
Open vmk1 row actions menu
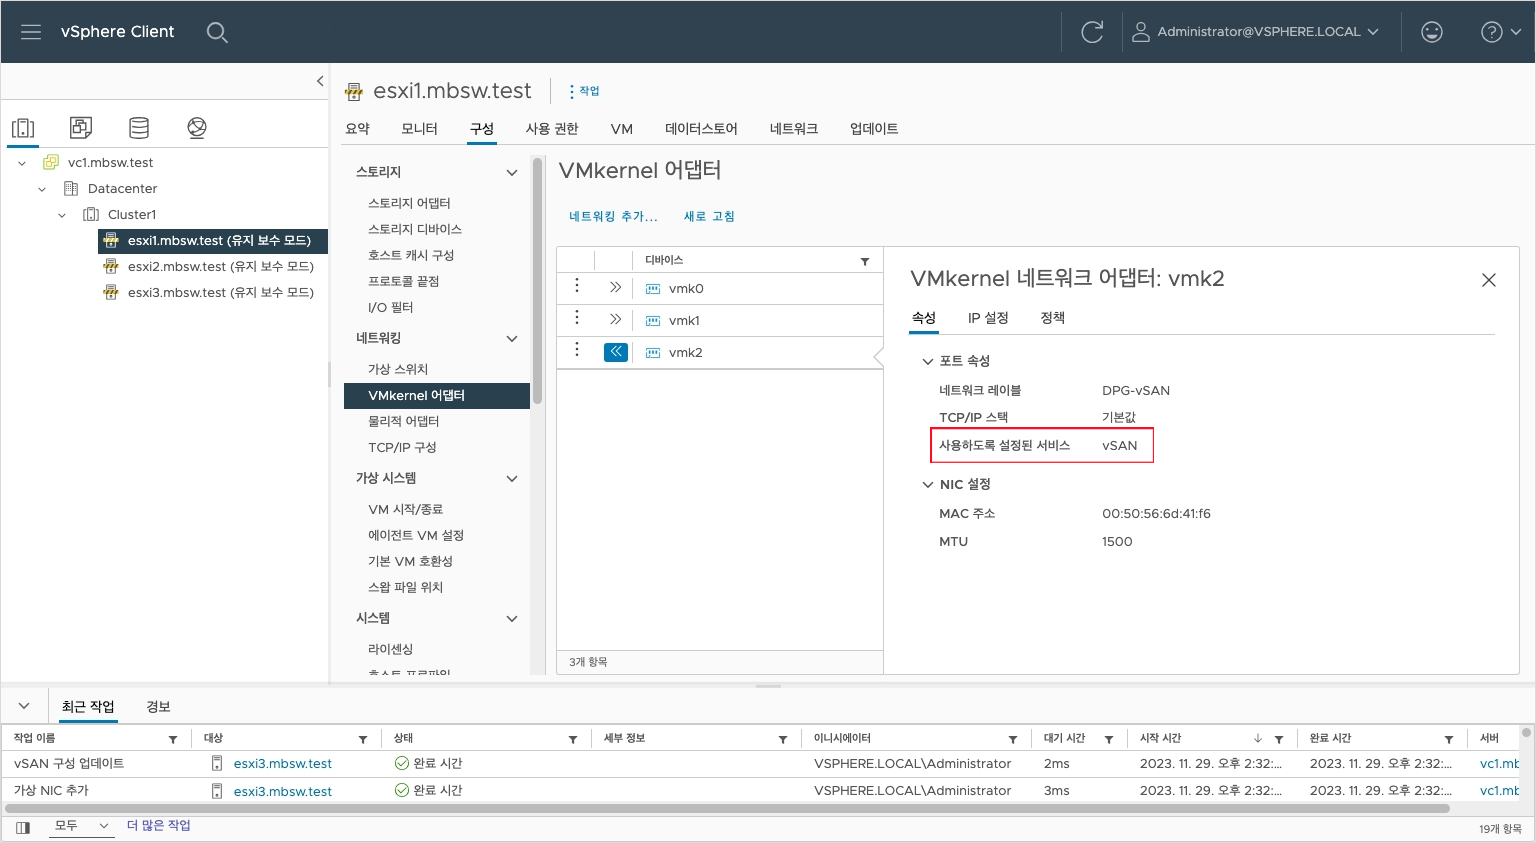pyautogui.click(x=577, y=318)
